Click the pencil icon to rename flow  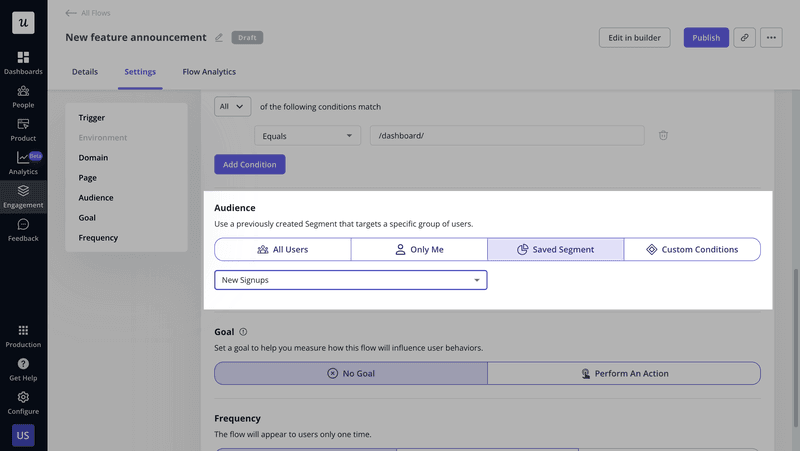tap(219, 38)
